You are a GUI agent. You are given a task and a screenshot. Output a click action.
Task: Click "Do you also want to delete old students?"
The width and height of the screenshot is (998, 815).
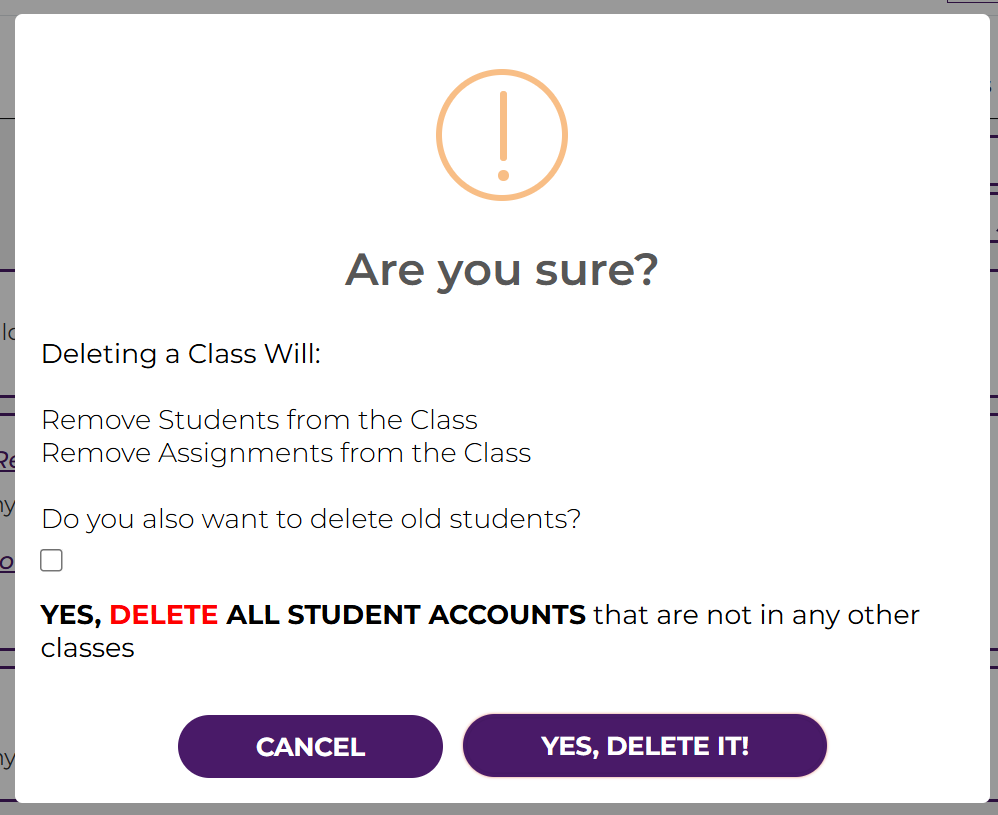311,520
